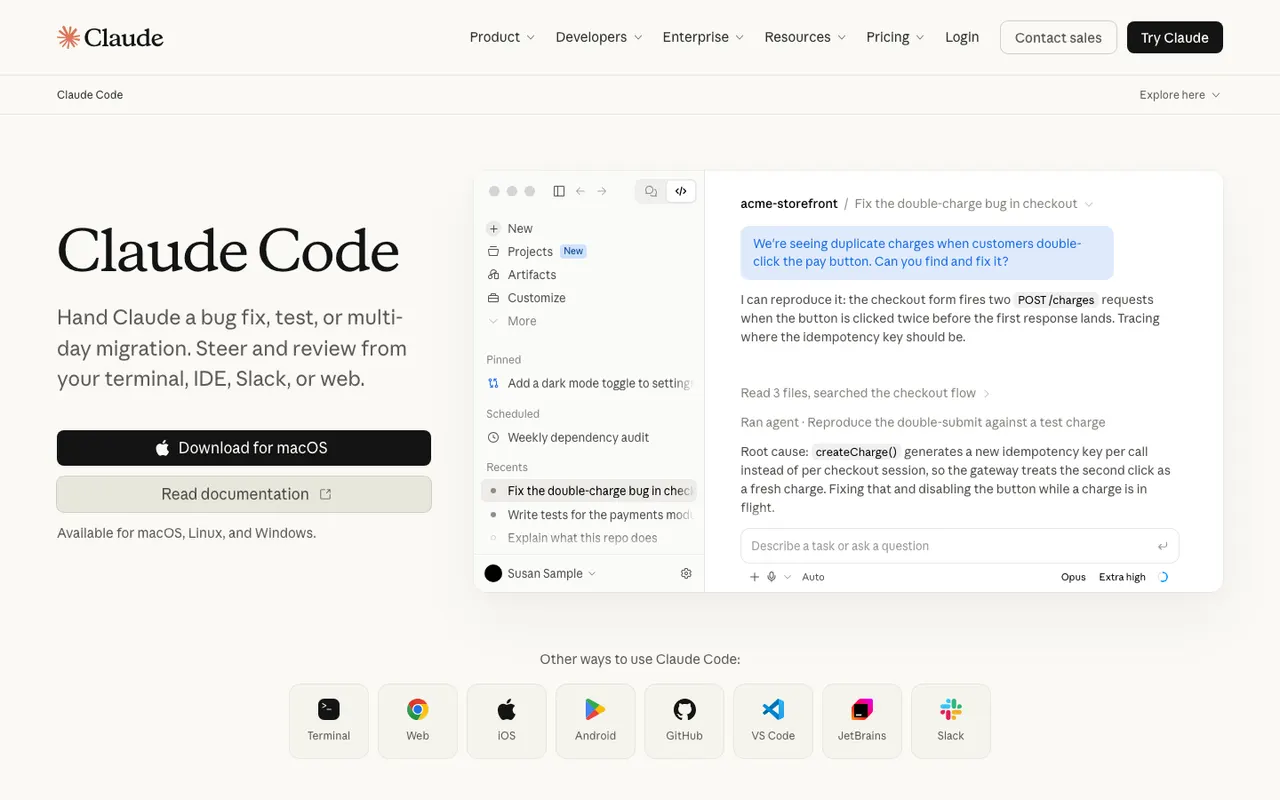
Task: Open the Read documentation link
Action: [244, 494]
